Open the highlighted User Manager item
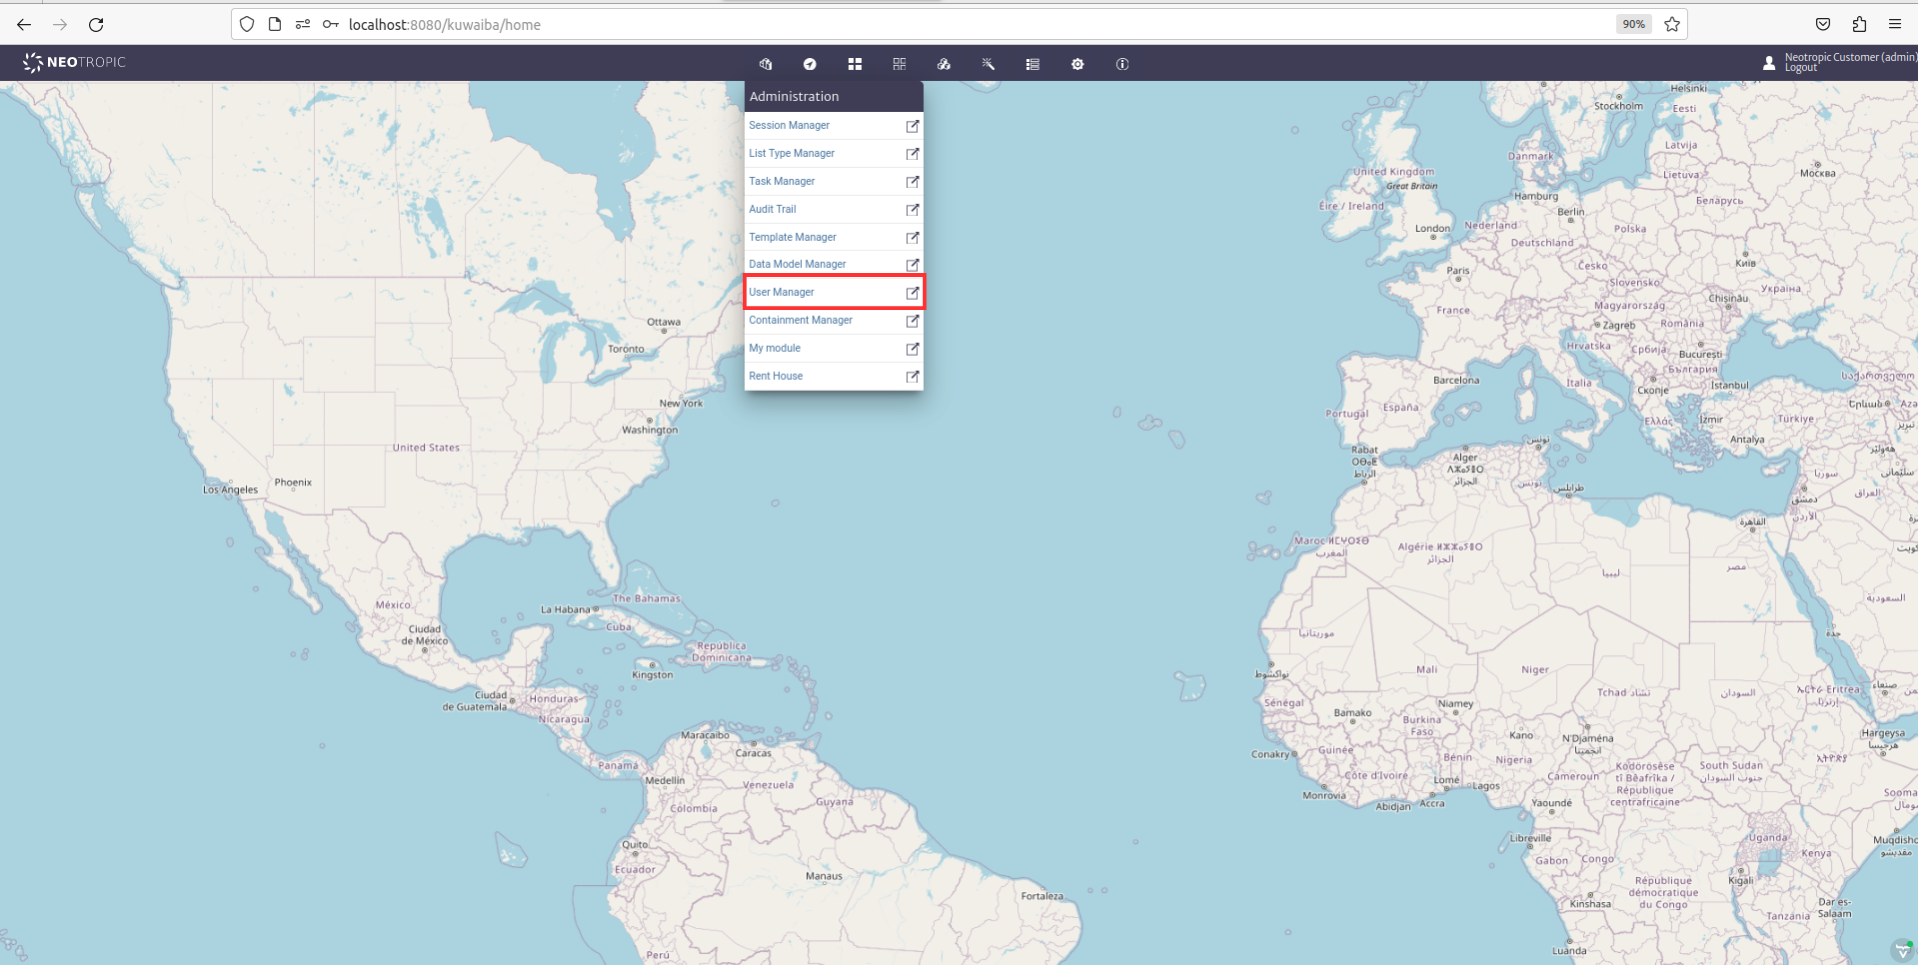The width and height of the screenshot is (1919, 966). click(x=781, y=293)
